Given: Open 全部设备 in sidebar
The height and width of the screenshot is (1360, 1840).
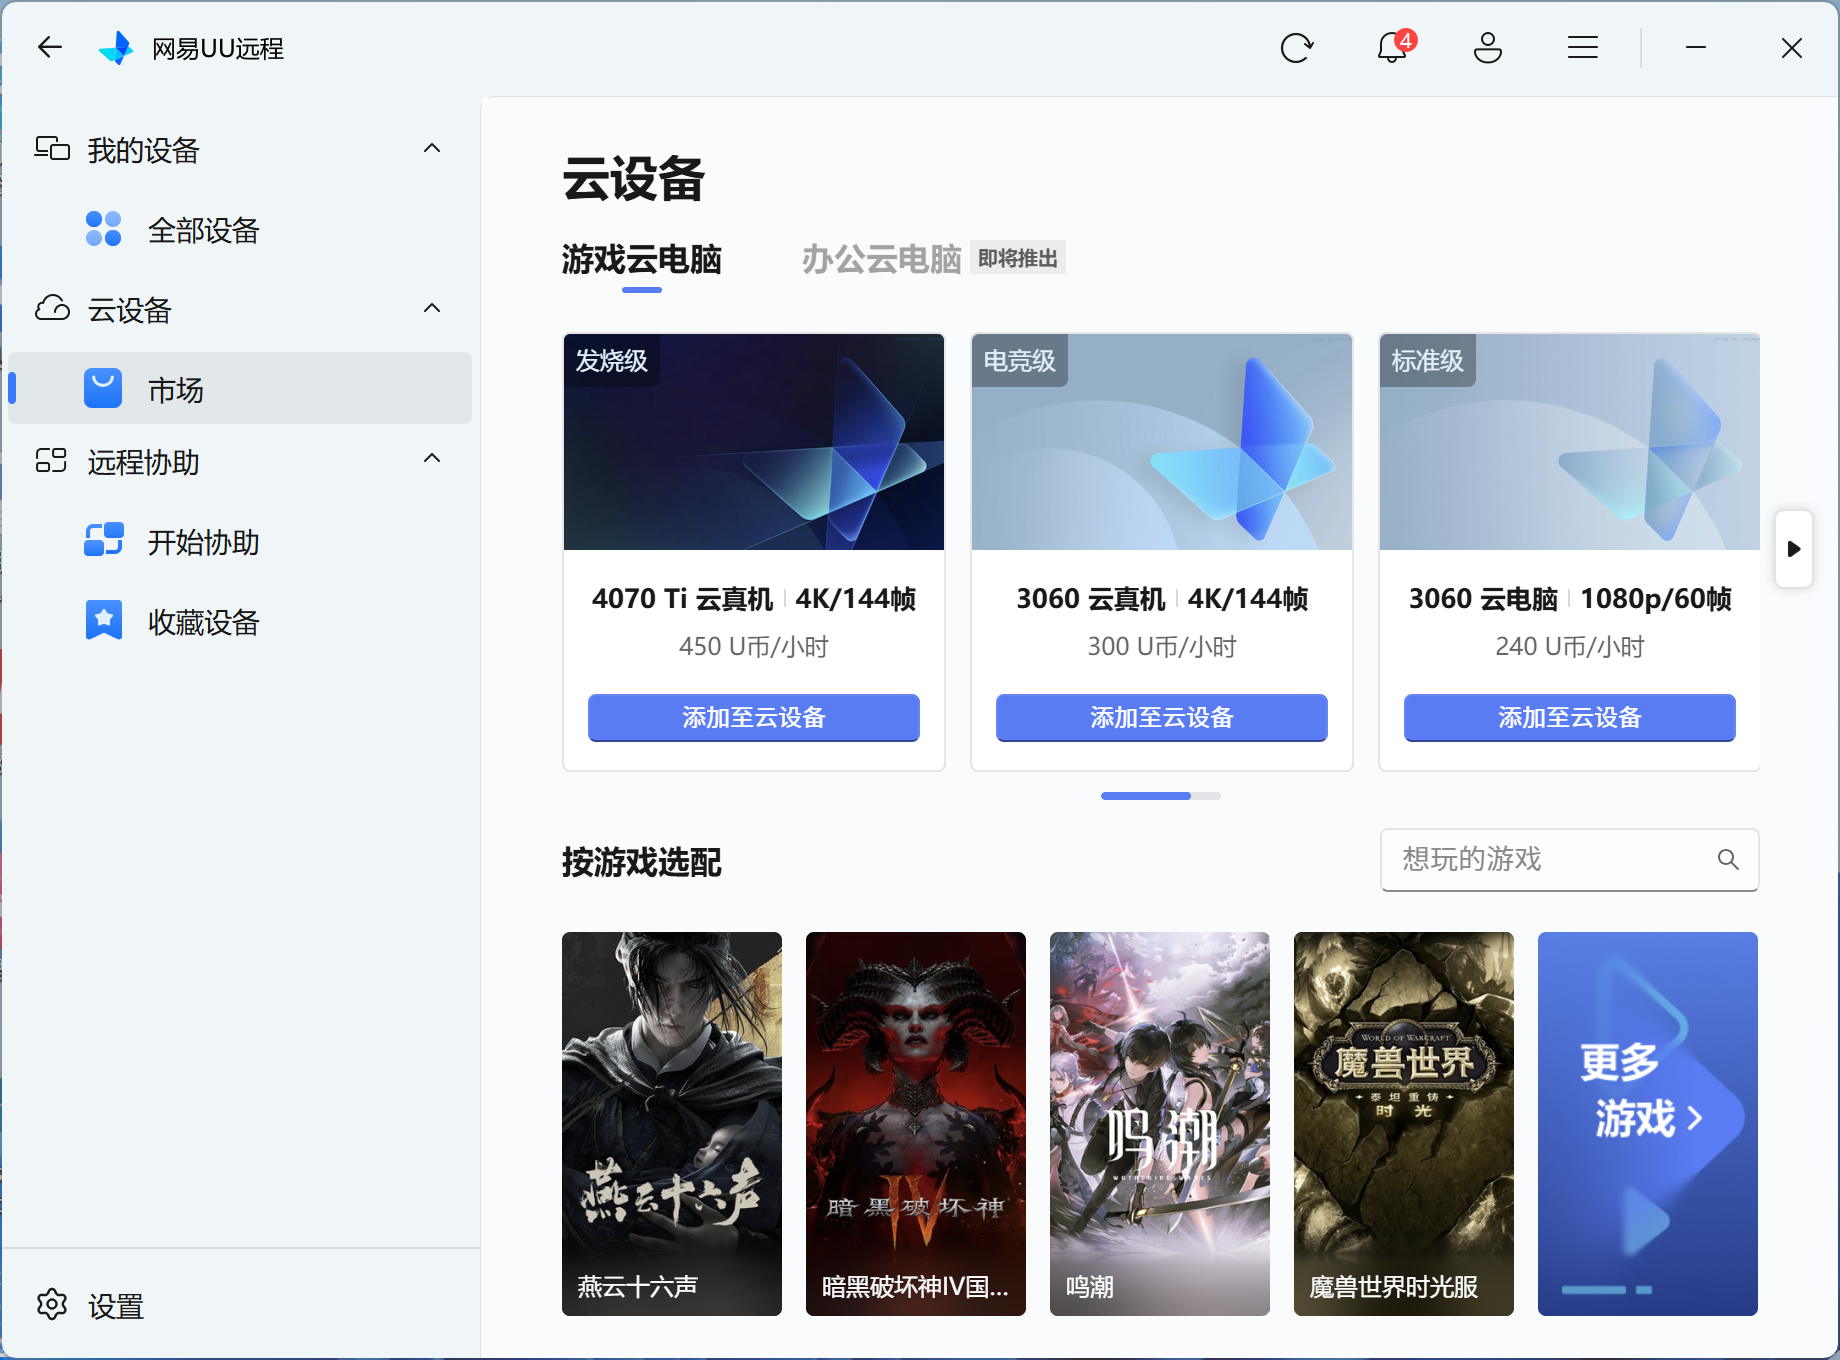Looking at the screenshot, I should [x=240, y=230].
